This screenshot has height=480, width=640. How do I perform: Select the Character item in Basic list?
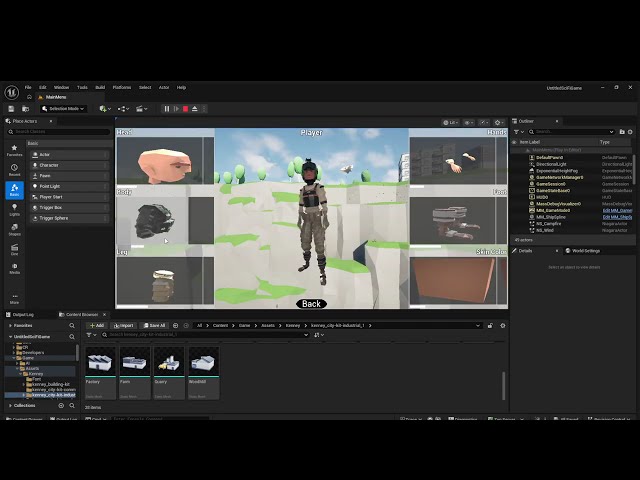(x=69, y=165)
